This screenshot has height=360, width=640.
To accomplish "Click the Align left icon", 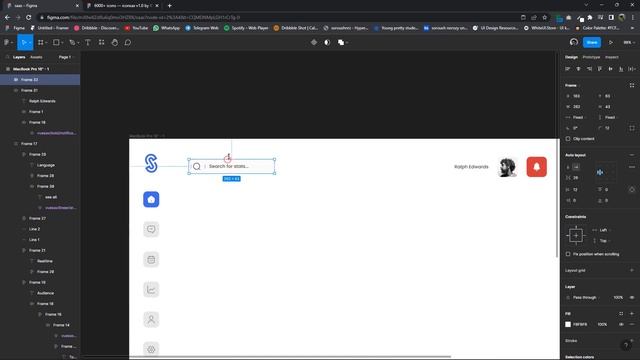I will pyautogui.click(x=568, y=69).
